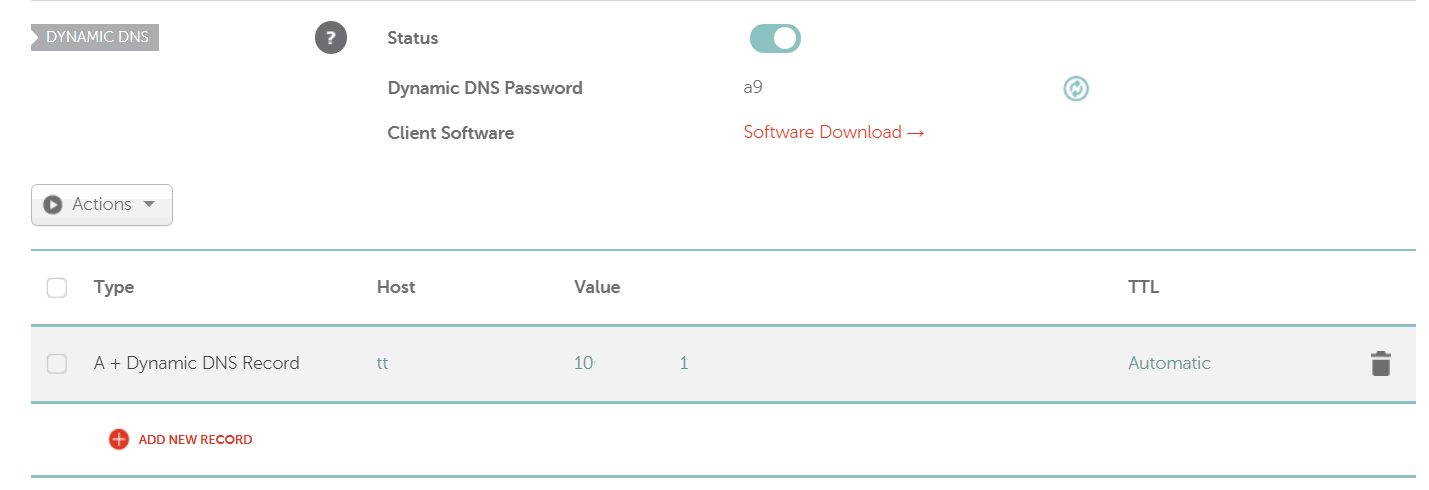Screen dimensions: 1429x490
Task: Click the Actions dropdown arrow
Action: [x=149, y=204]
